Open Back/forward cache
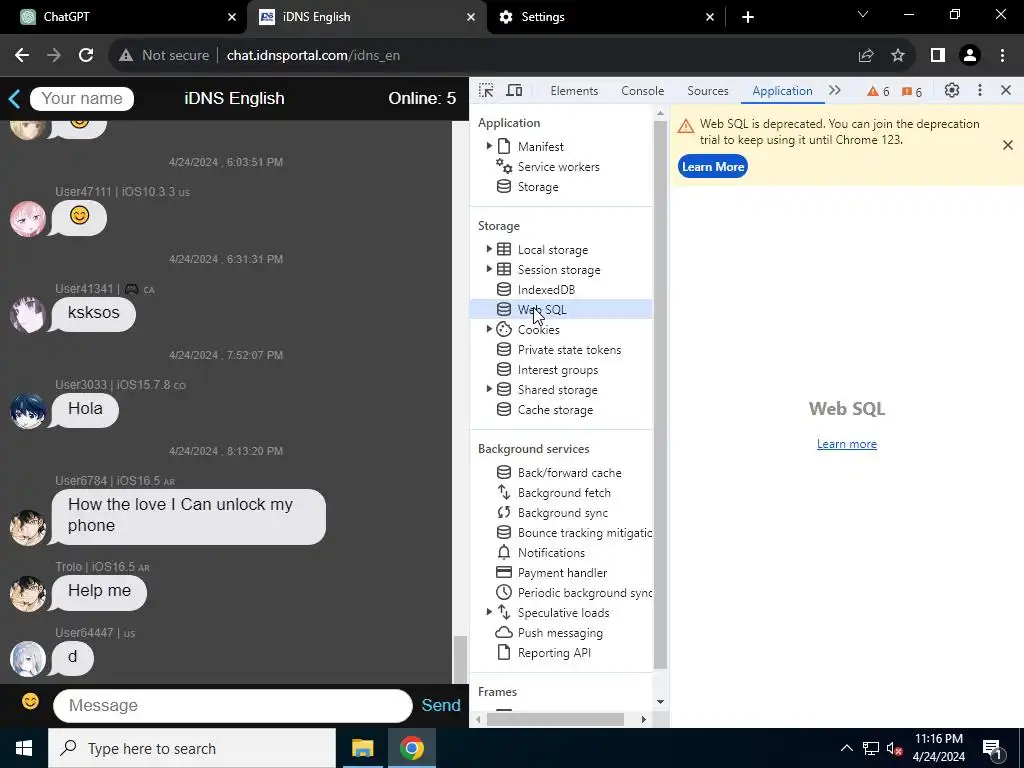 coord(569,472)
